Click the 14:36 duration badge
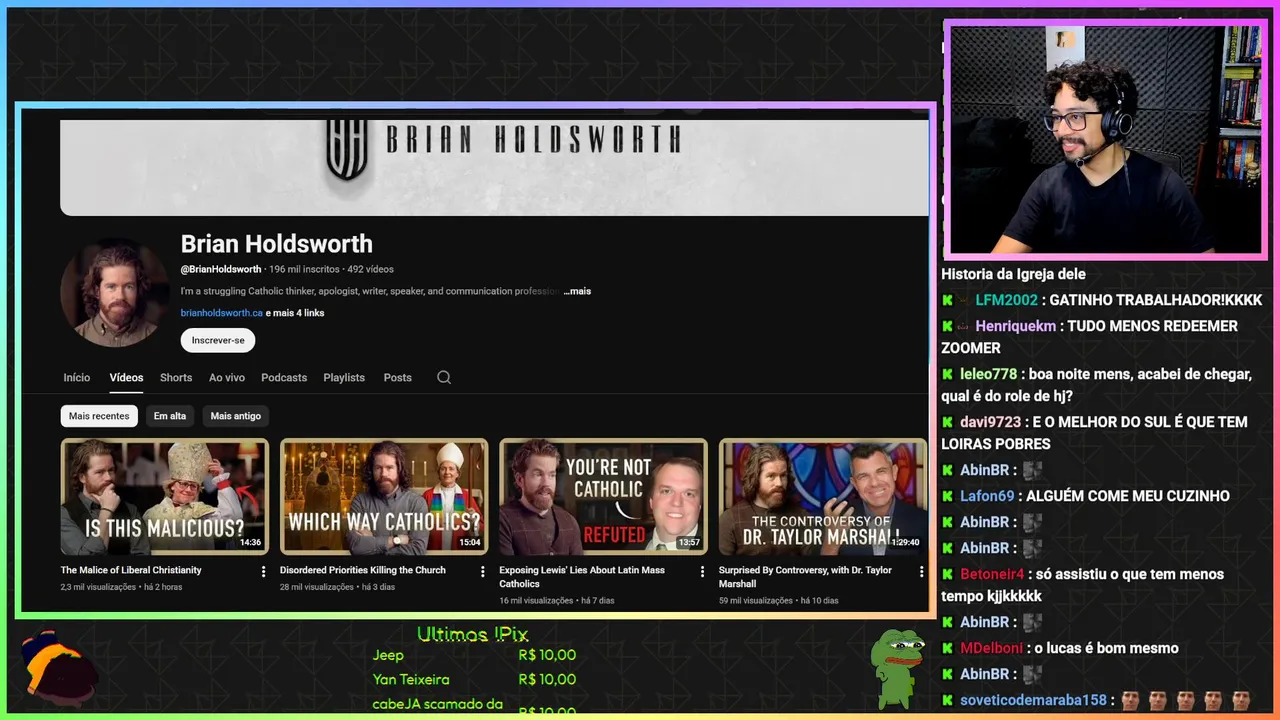This screenshot has width=1280, height=720. tap(250, 542)
